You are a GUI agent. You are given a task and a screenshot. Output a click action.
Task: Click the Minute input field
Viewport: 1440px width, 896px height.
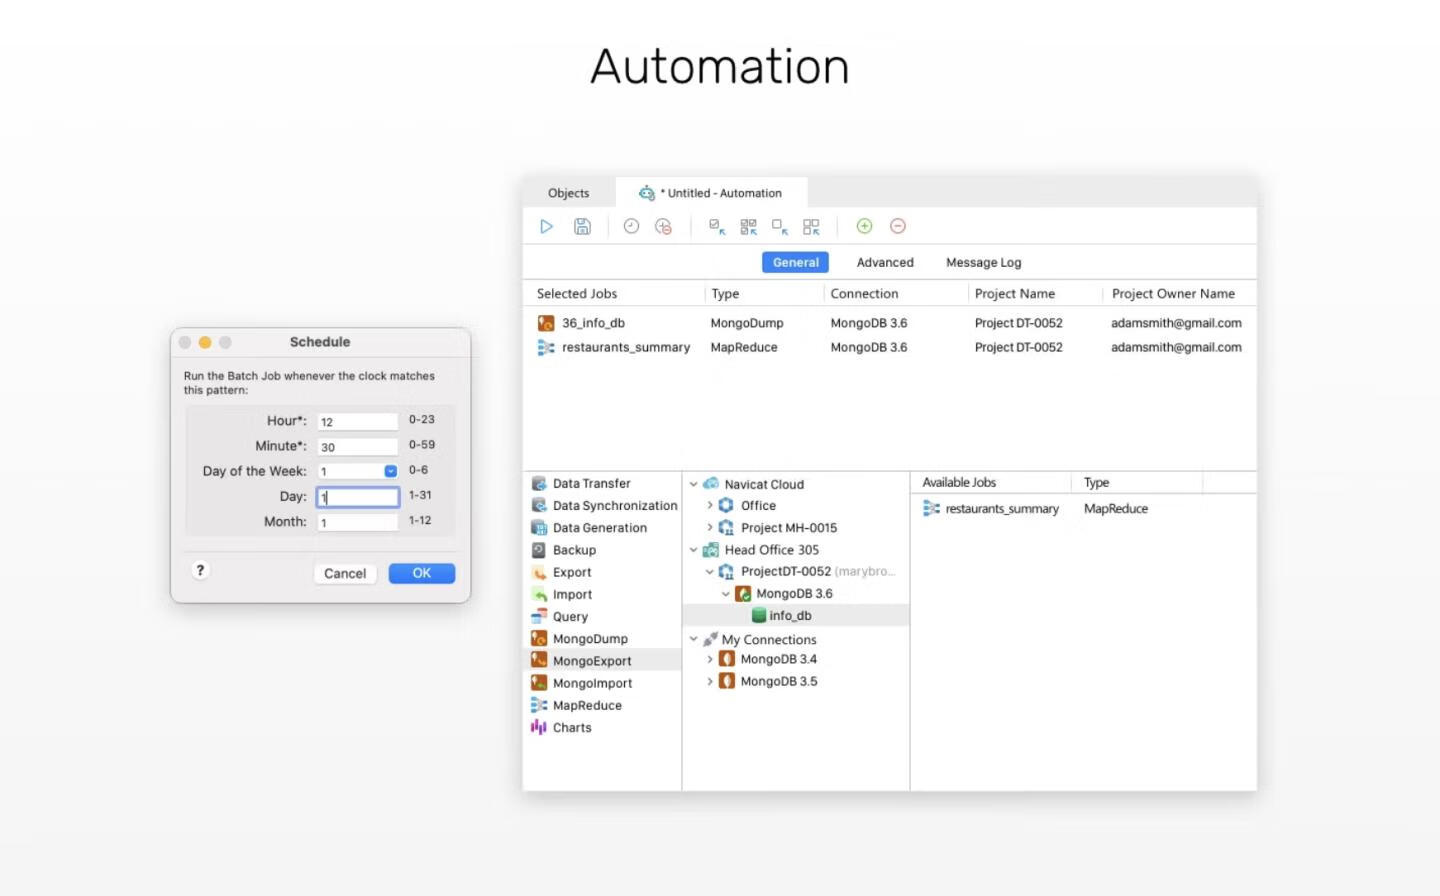coord(358,446)
